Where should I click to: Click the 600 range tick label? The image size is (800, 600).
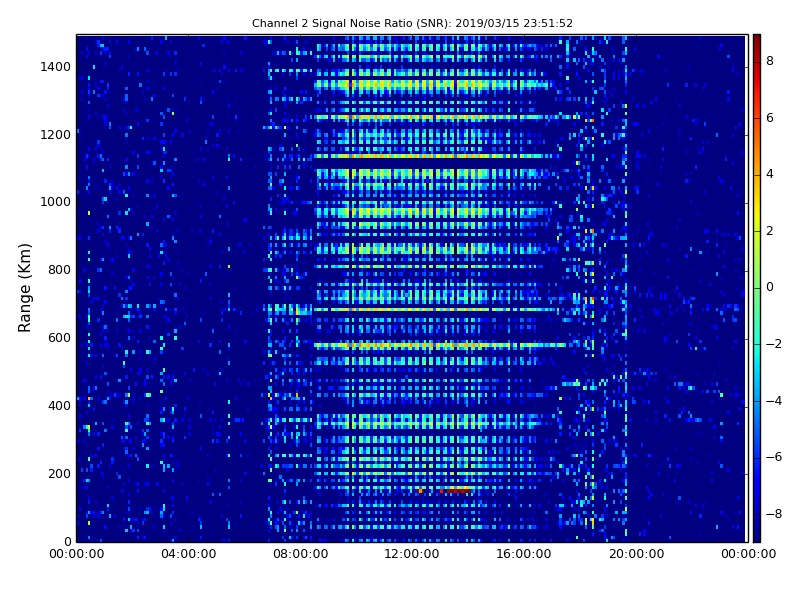pos(59,338)
